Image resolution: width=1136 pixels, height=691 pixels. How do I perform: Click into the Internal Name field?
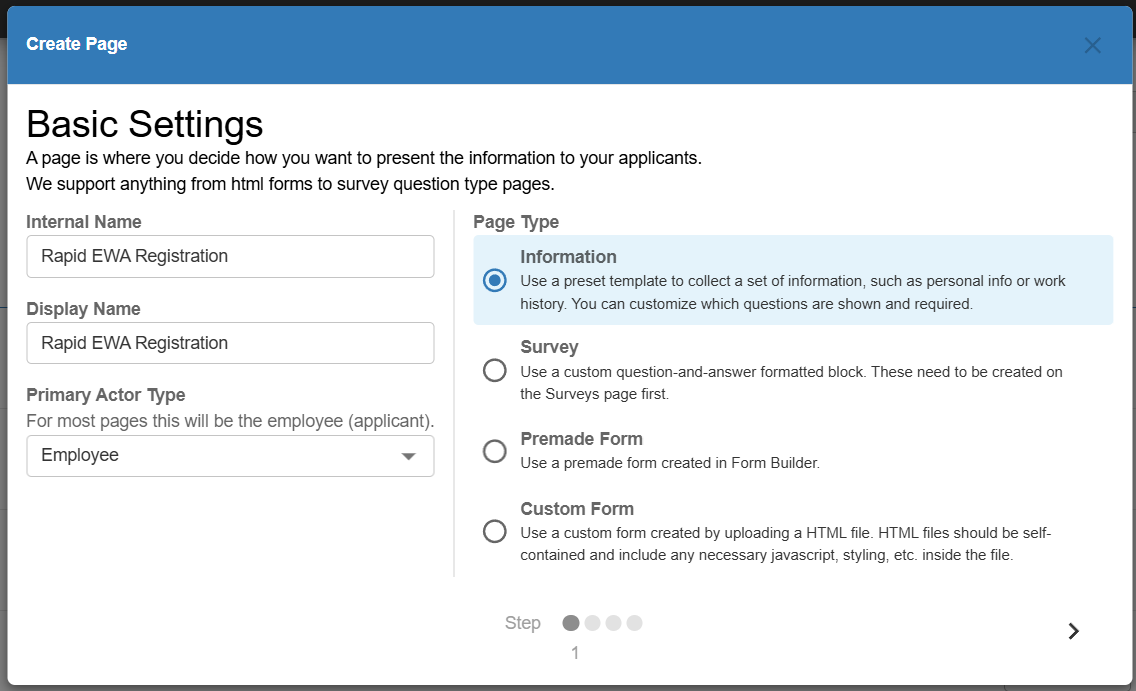[230, 256]
